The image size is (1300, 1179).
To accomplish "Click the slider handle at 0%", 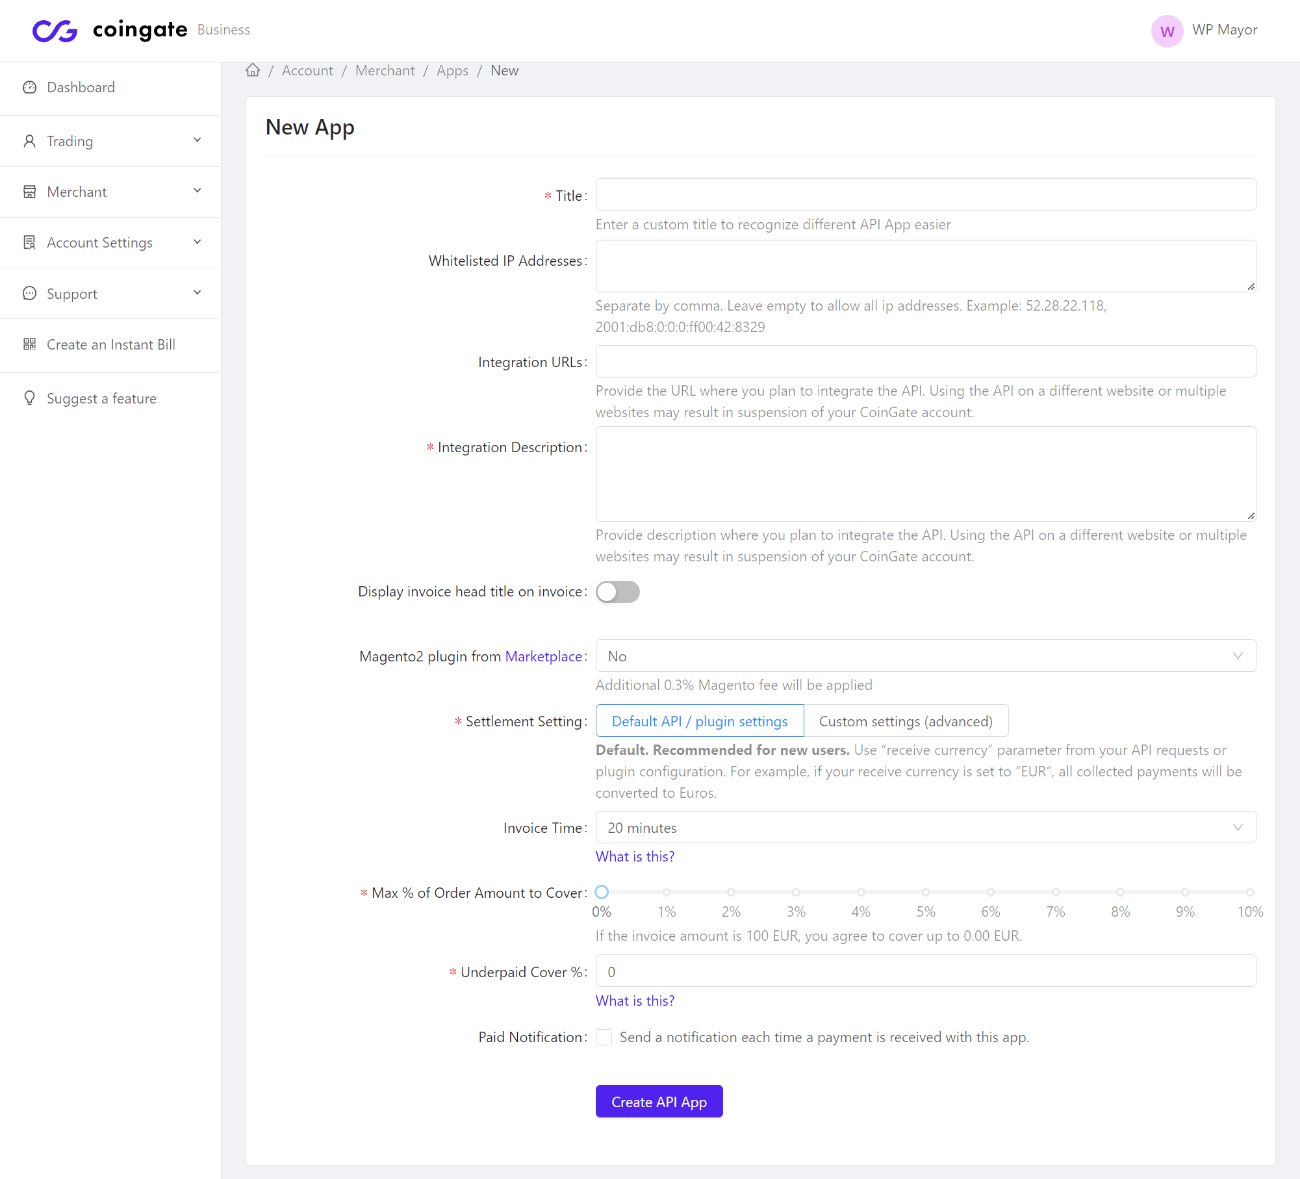I will coord(601,892).
